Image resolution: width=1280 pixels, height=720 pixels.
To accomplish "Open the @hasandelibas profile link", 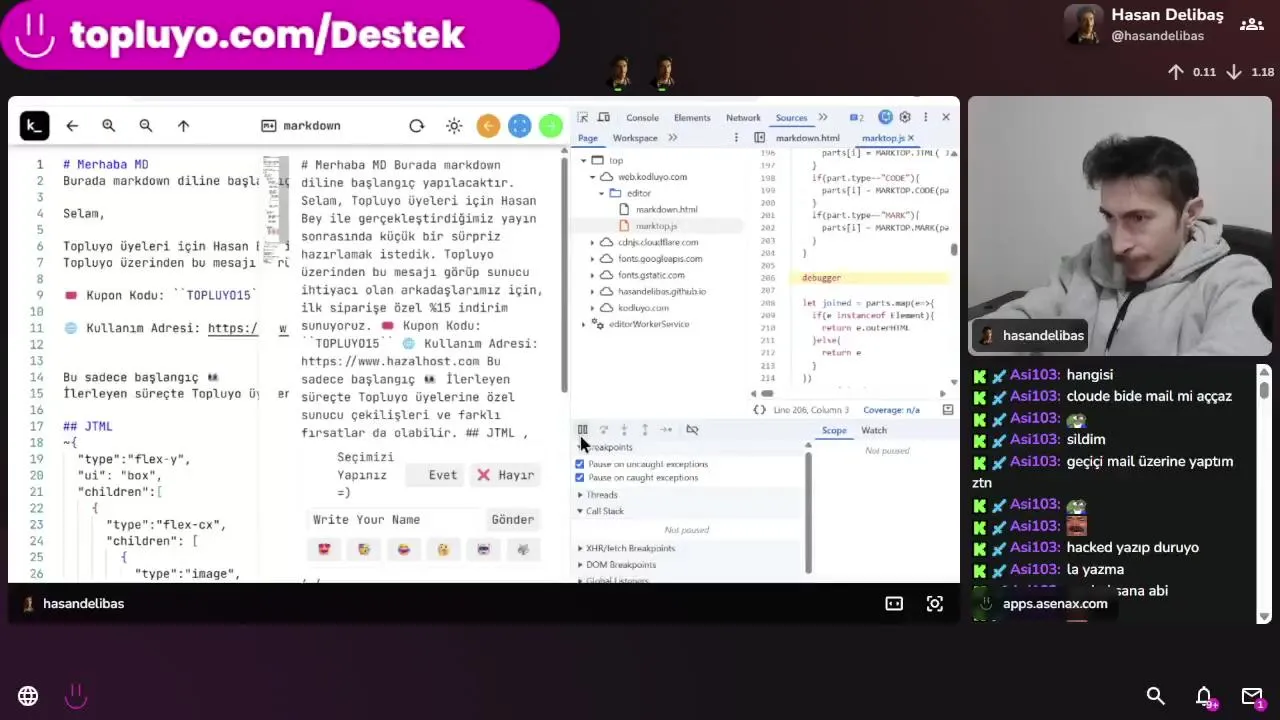I will [1157, 36].
